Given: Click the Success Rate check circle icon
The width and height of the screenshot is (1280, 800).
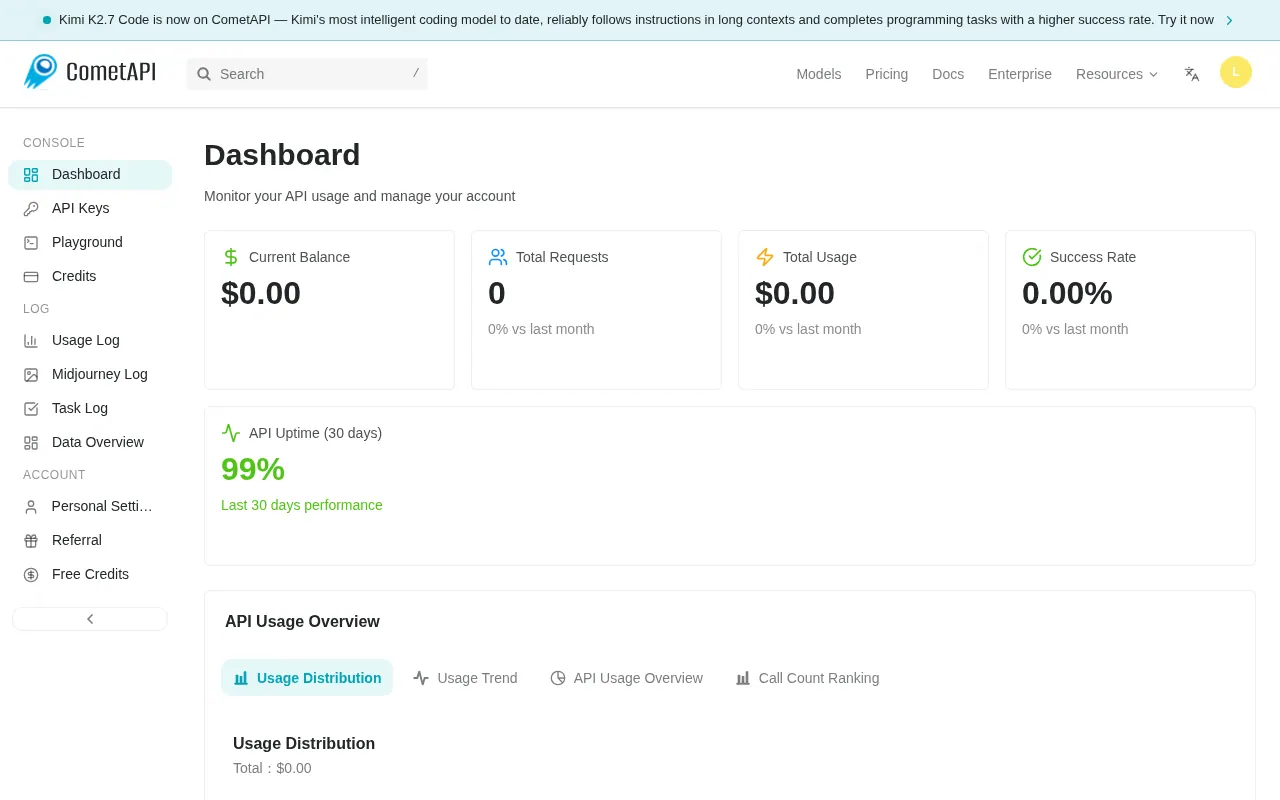Looking at the screenshot, I should point(1032,257).
